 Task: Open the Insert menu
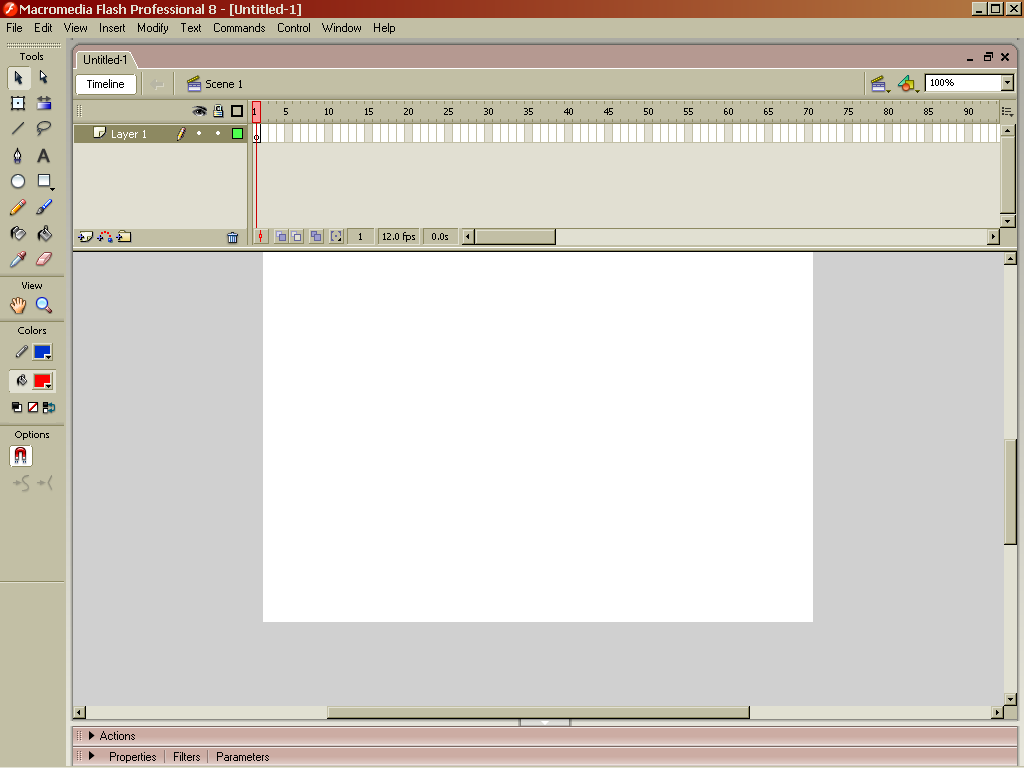click(112, 28)
